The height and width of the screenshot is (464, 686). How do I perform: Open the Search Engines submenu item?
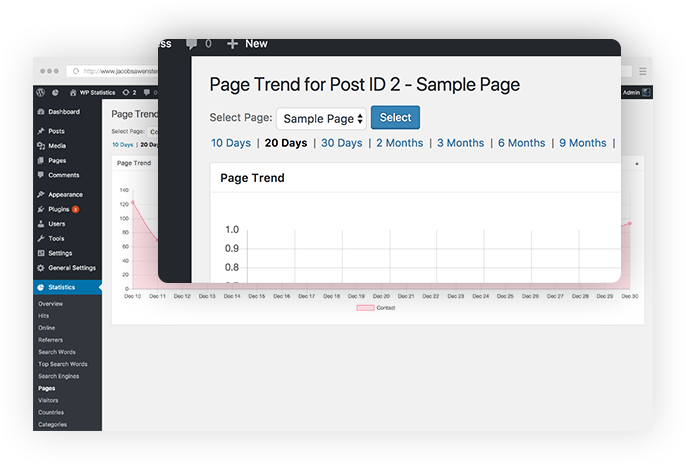[59, 376]
